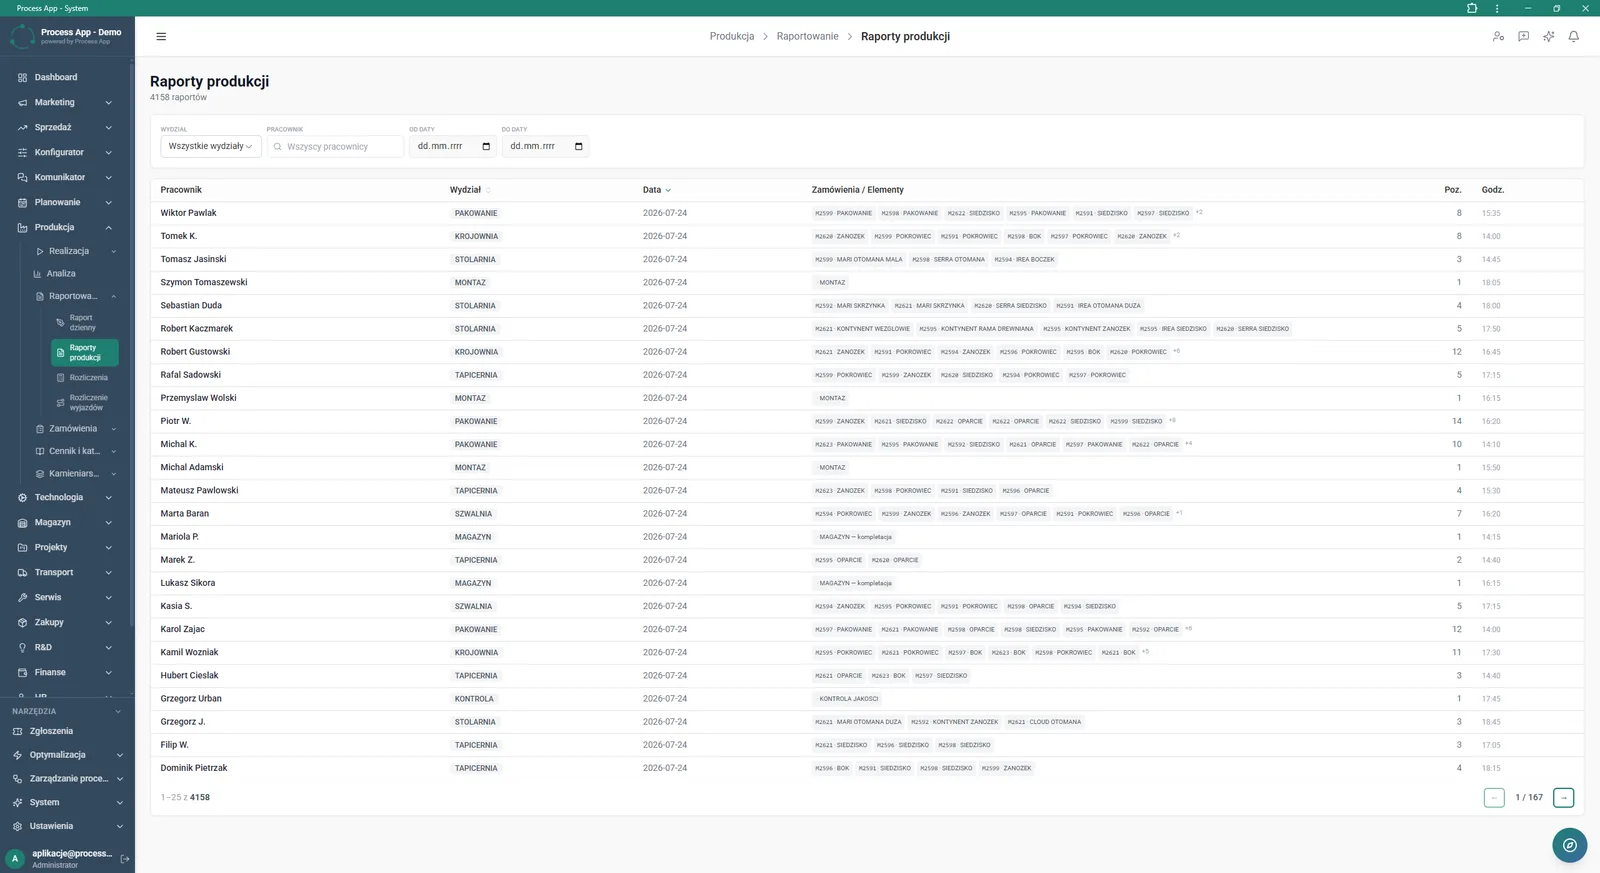Collapse the Narzędzia section chevron
The image size is (1600, 873).
[x=118, y=711]
